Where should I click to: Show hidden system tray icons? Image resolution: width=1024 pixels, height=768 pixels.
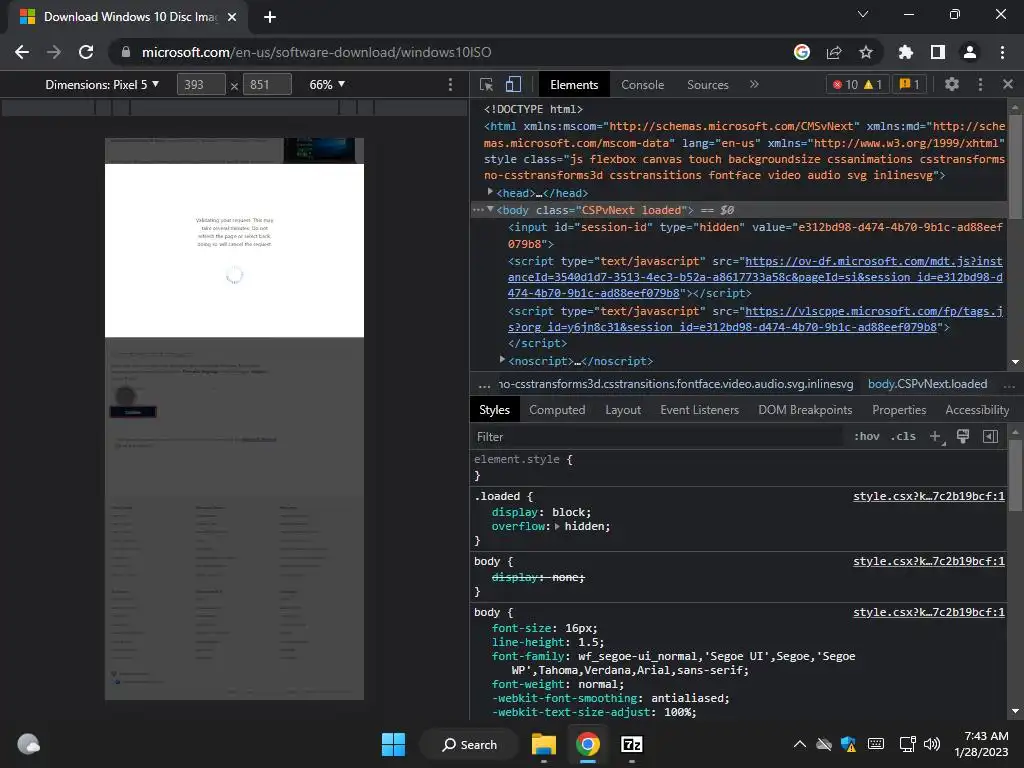(799, 744)
